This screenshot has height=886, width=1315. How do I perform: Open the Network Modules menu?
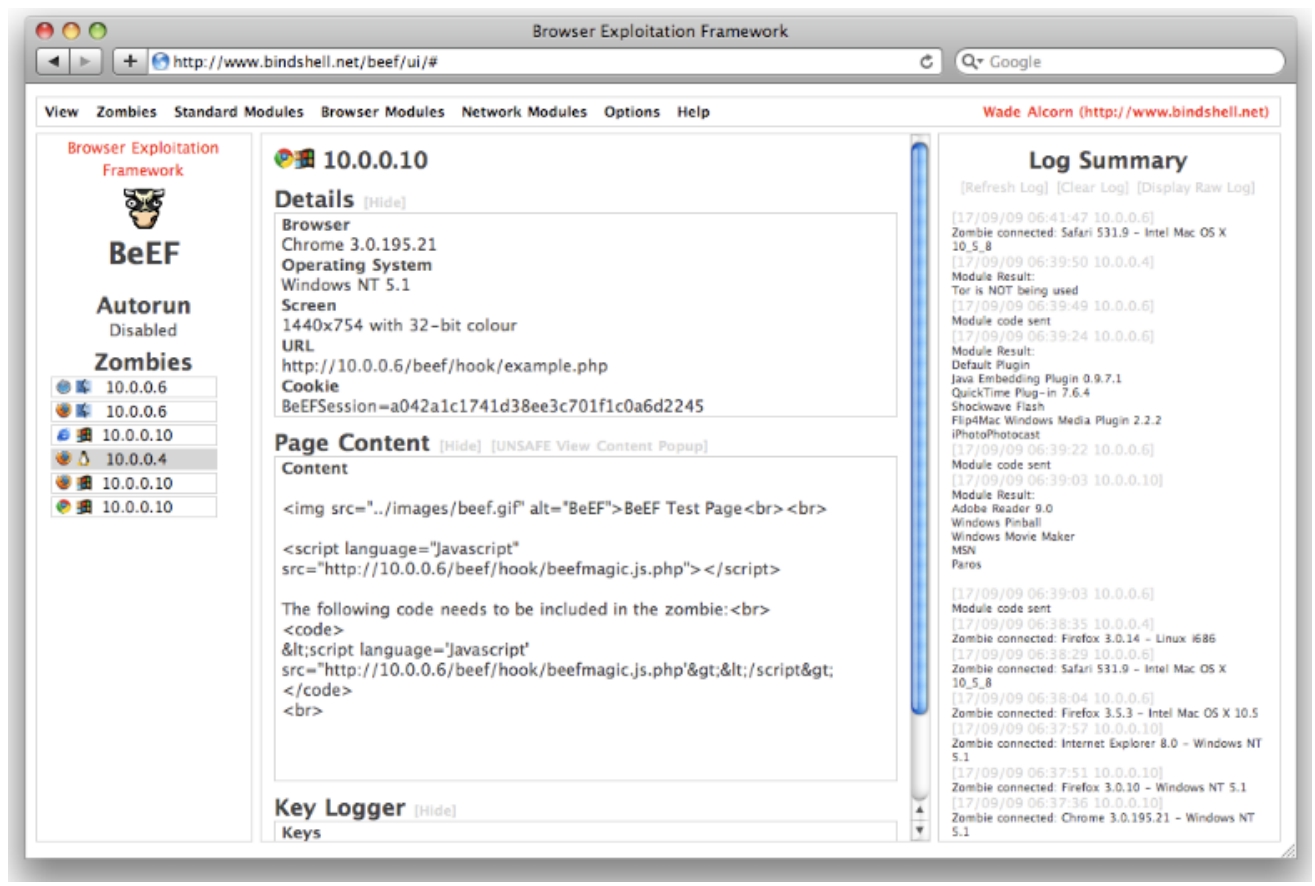[524, 112]
